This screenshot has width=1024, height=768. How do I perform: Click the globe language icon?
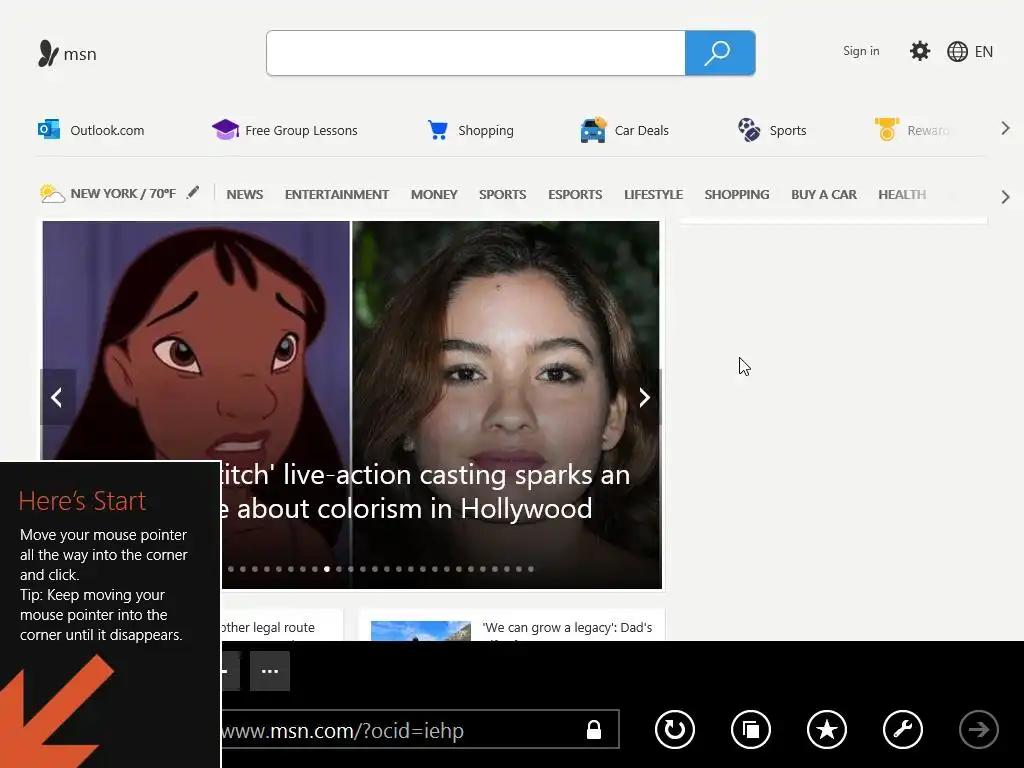pos(957,52)
